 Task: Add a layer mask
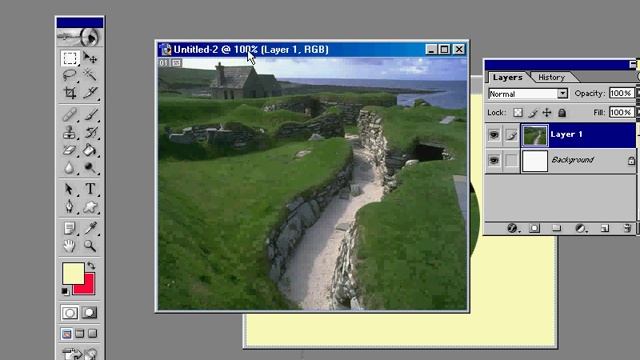point(534,228)
